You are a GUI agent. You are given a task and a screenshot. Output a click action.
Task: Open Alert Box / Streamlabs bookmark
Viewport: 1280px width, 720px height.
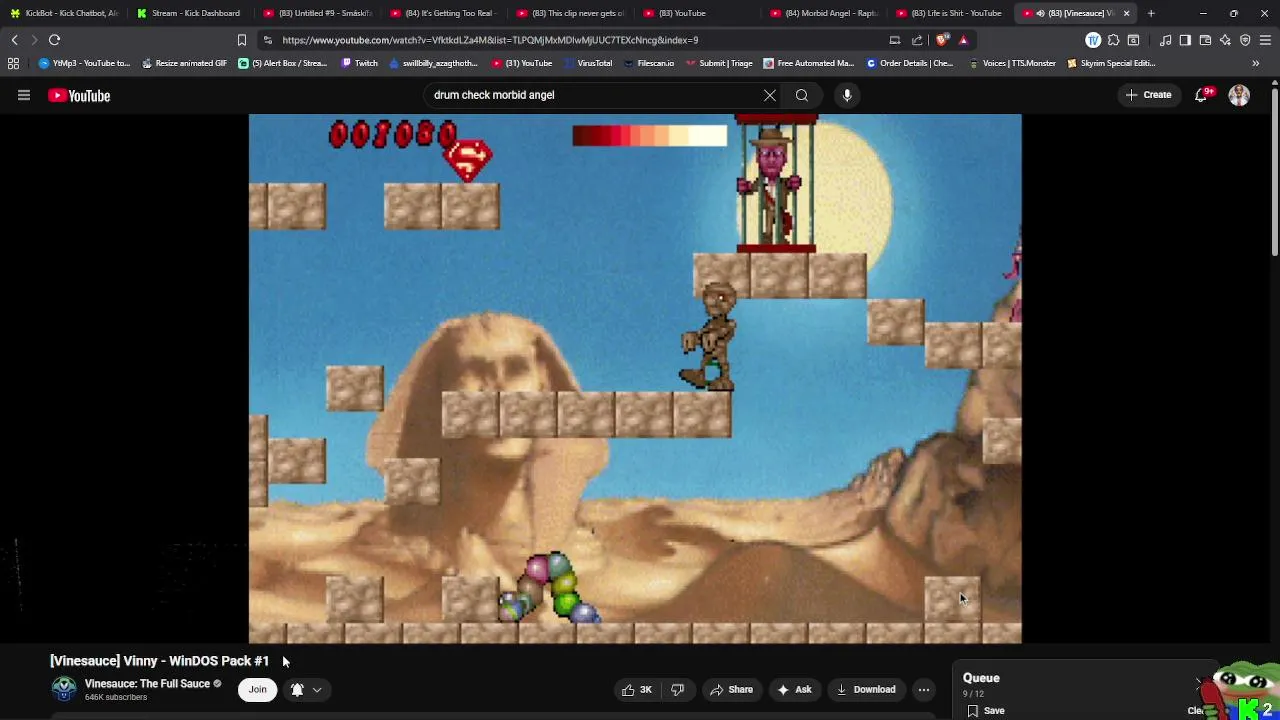tap(283, 63)
